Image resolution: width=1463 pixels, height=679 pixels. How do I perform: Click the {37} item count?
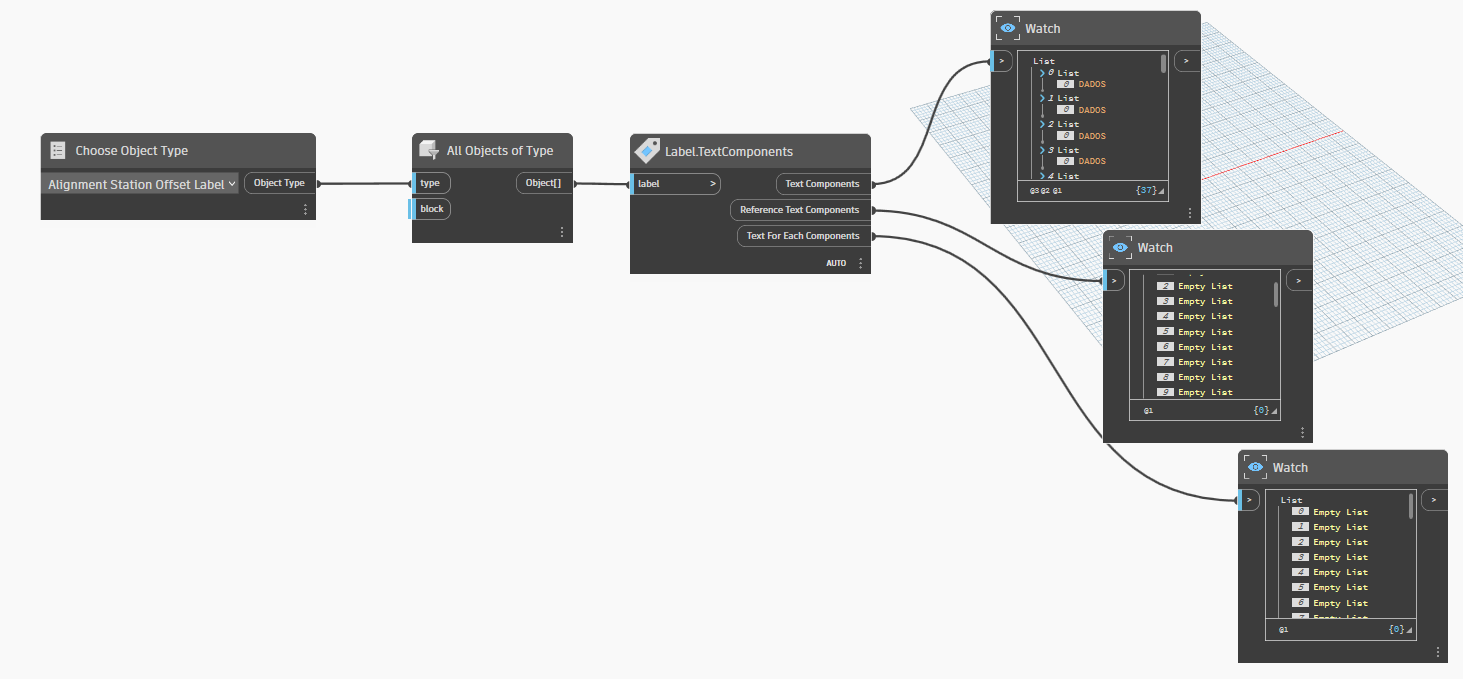click(x=1146, y=190)
